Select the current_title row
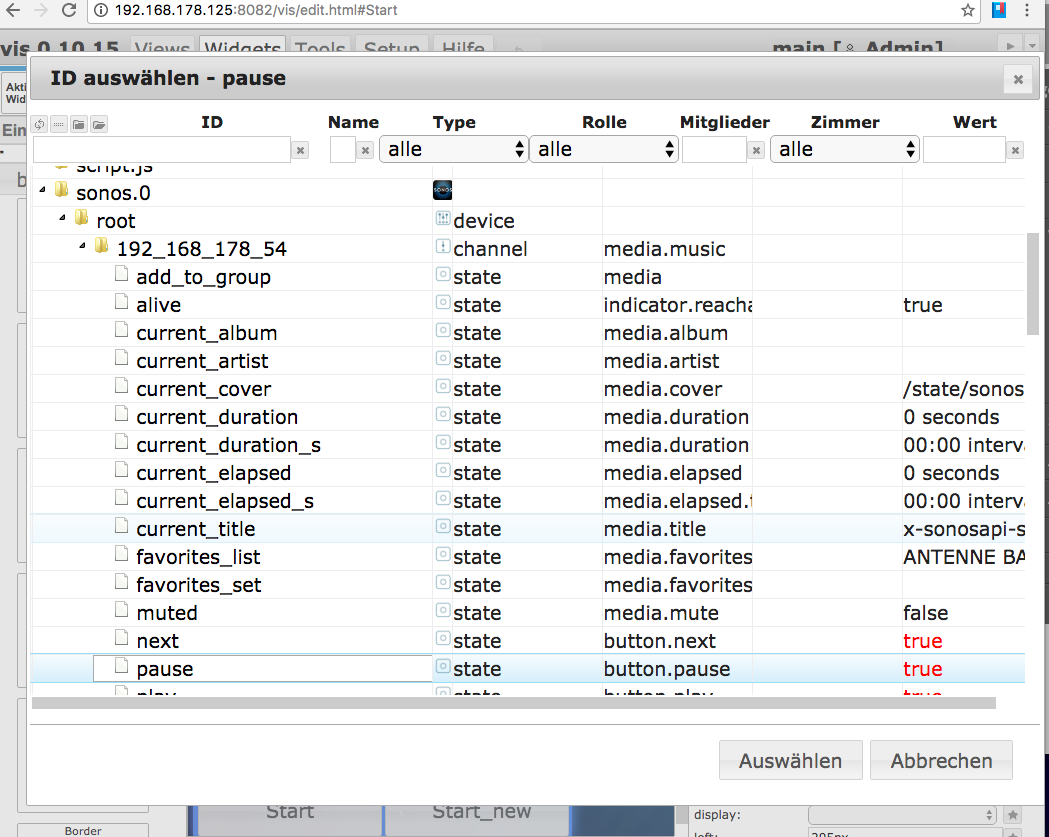The image size is (1049, 837). coord(528,529)
